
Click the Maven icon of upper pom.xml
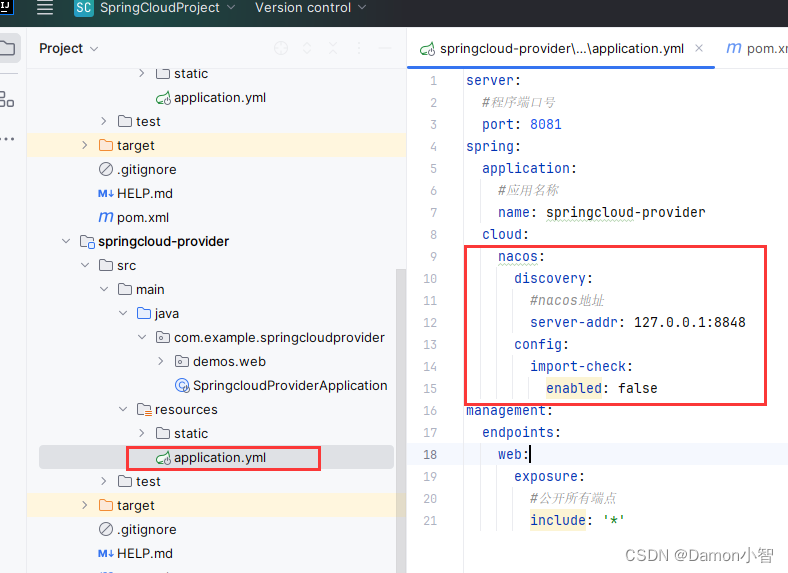point(106,217)
